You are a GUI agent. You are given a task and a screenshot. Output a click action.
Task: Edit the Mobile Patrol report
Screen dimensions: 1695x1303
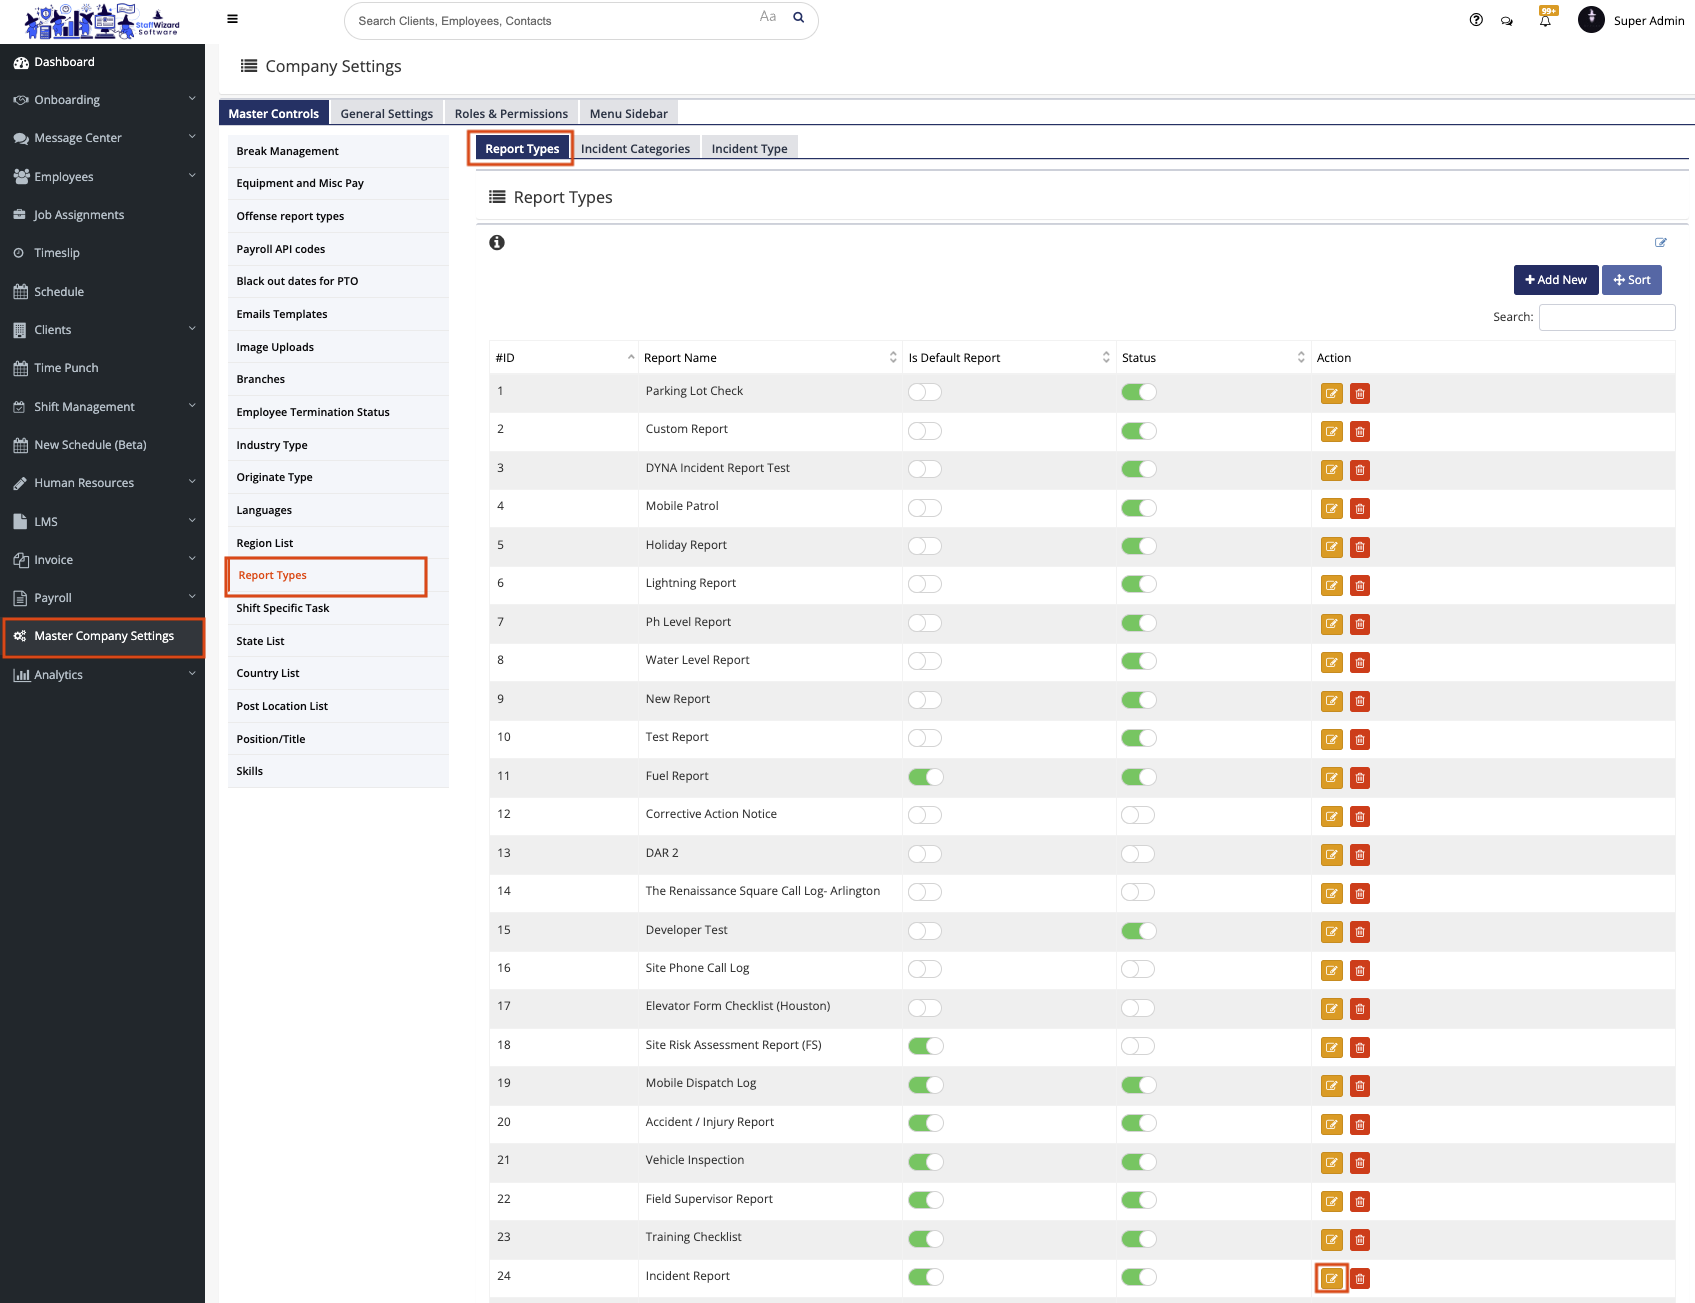1331,509
